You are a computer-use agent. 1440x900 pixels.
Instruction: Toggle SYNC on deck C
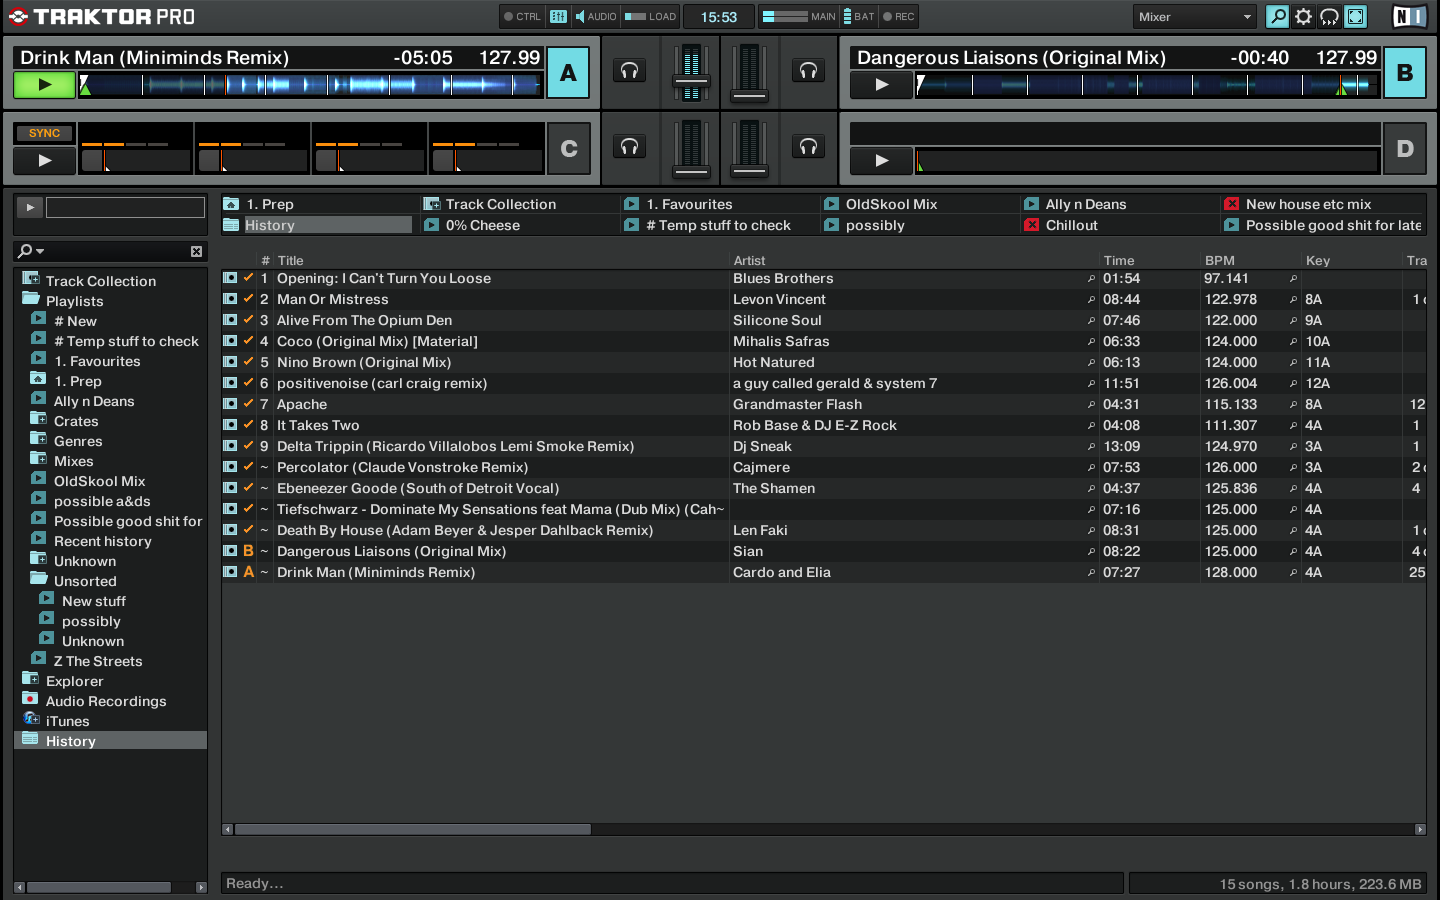pyautogui.click(x=44, y=133)
